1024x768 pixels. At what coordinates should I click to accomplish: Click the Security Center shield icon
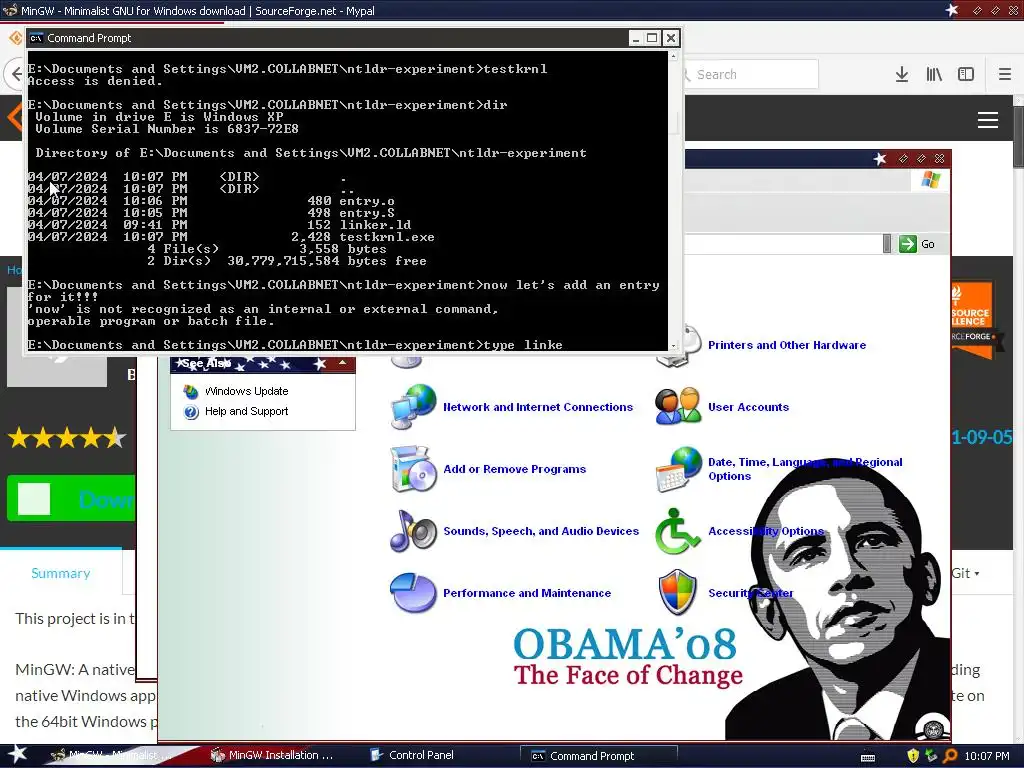point(678,592)
